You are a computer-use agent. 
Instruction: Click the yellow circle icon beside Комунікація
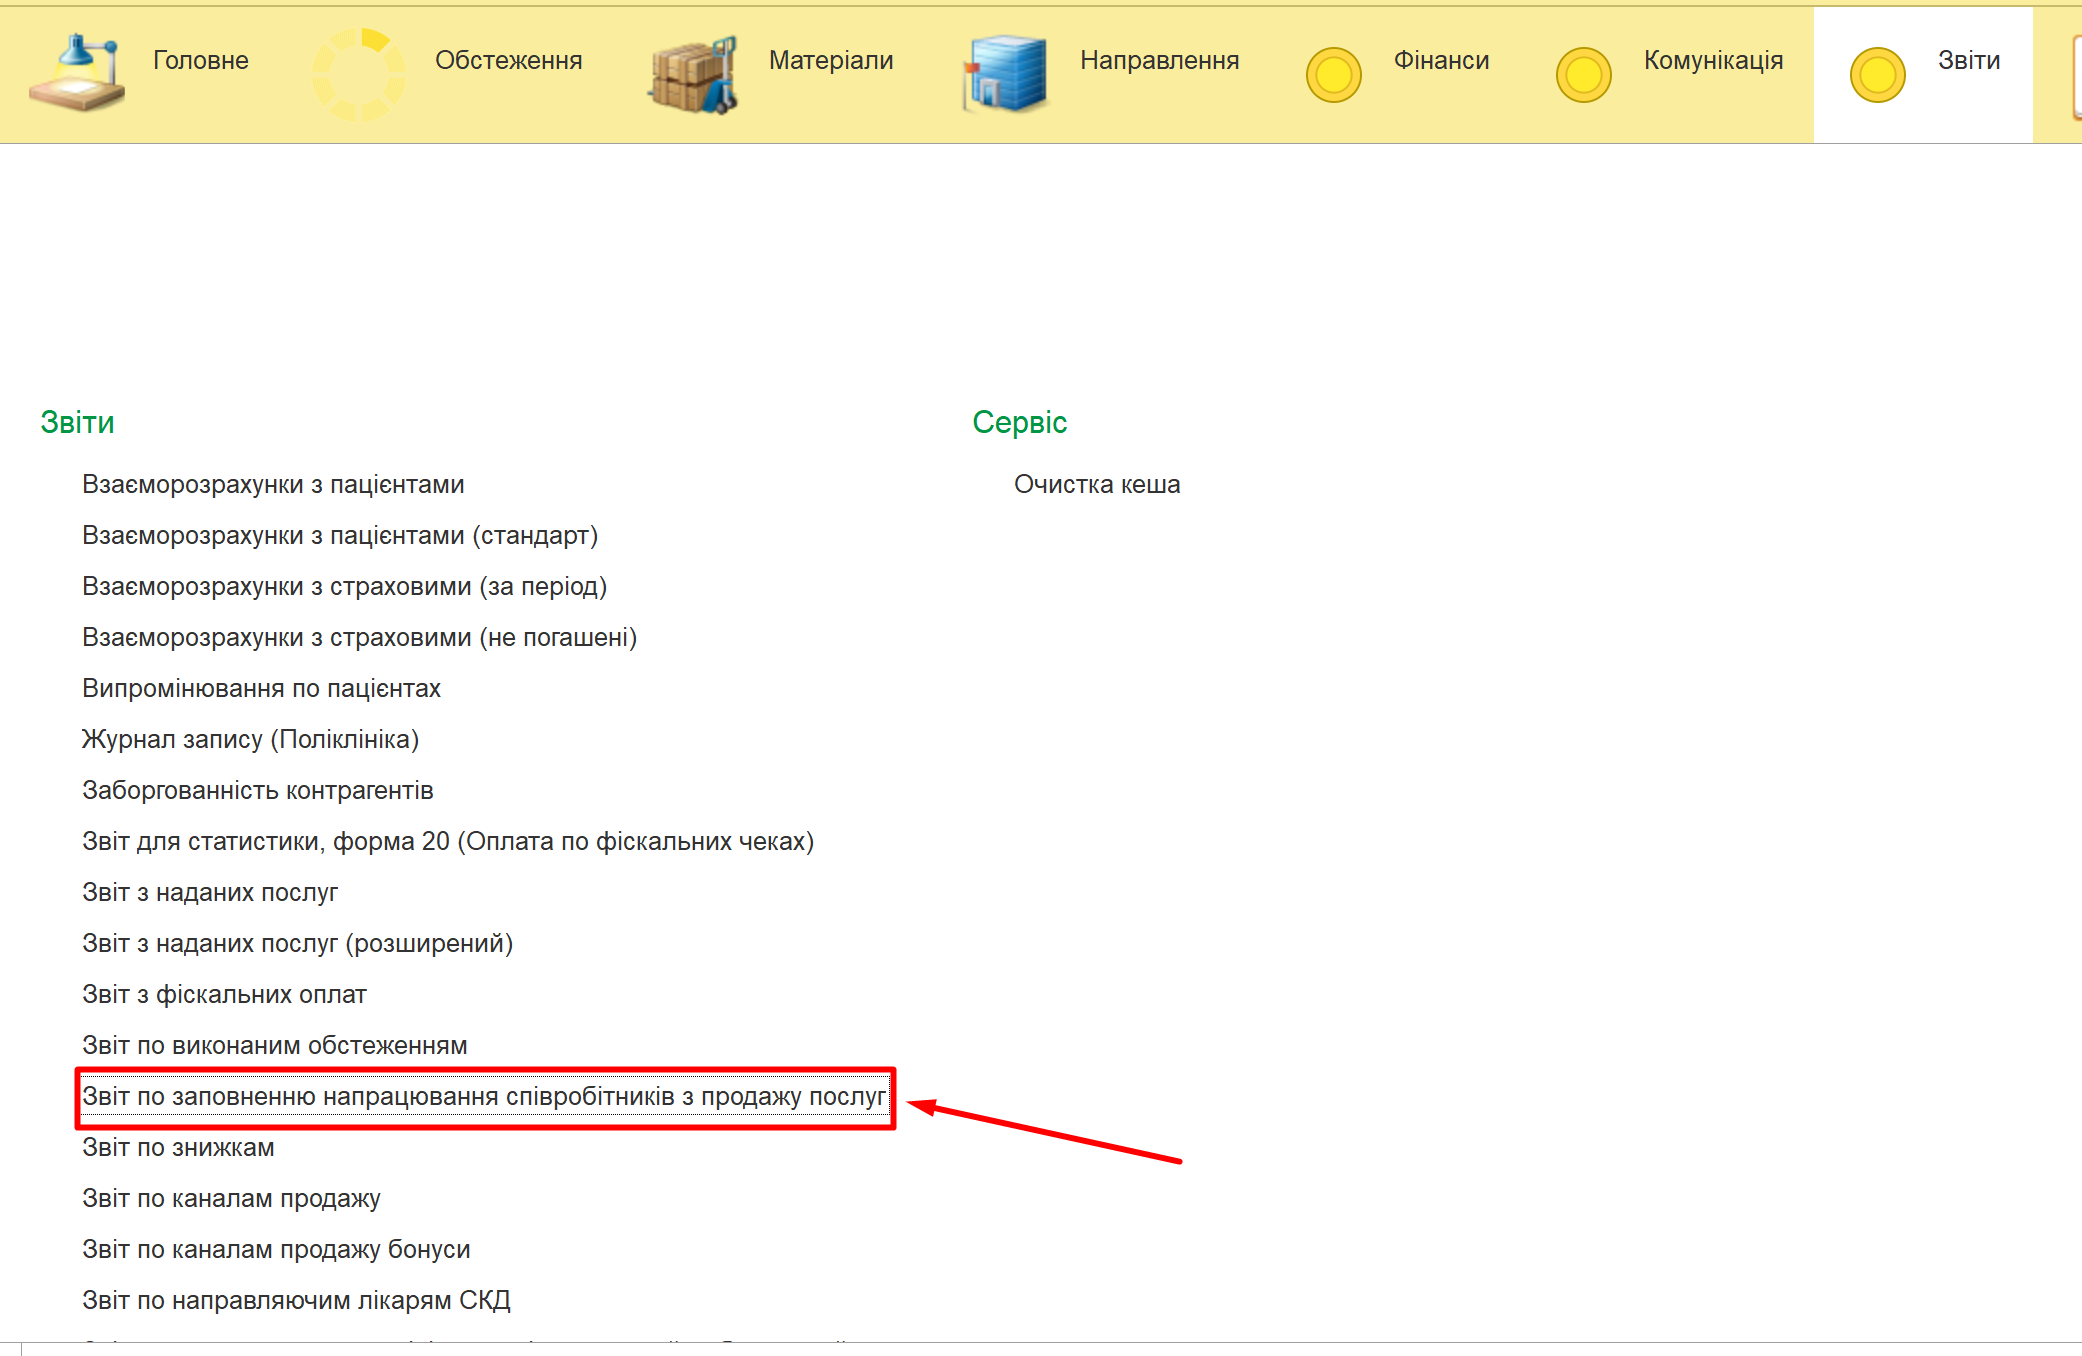pyautogui.click(x=1583, y=75)
